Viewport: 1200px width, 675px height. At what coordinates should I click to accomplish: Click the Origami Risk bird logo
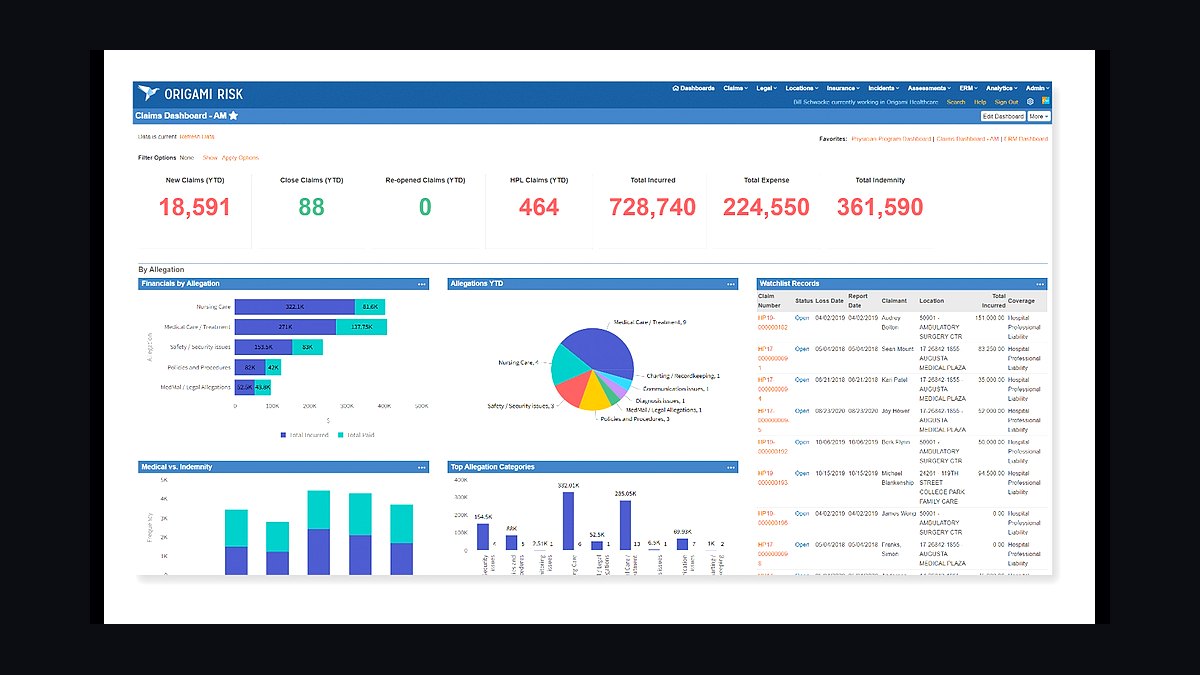point(149,93)
